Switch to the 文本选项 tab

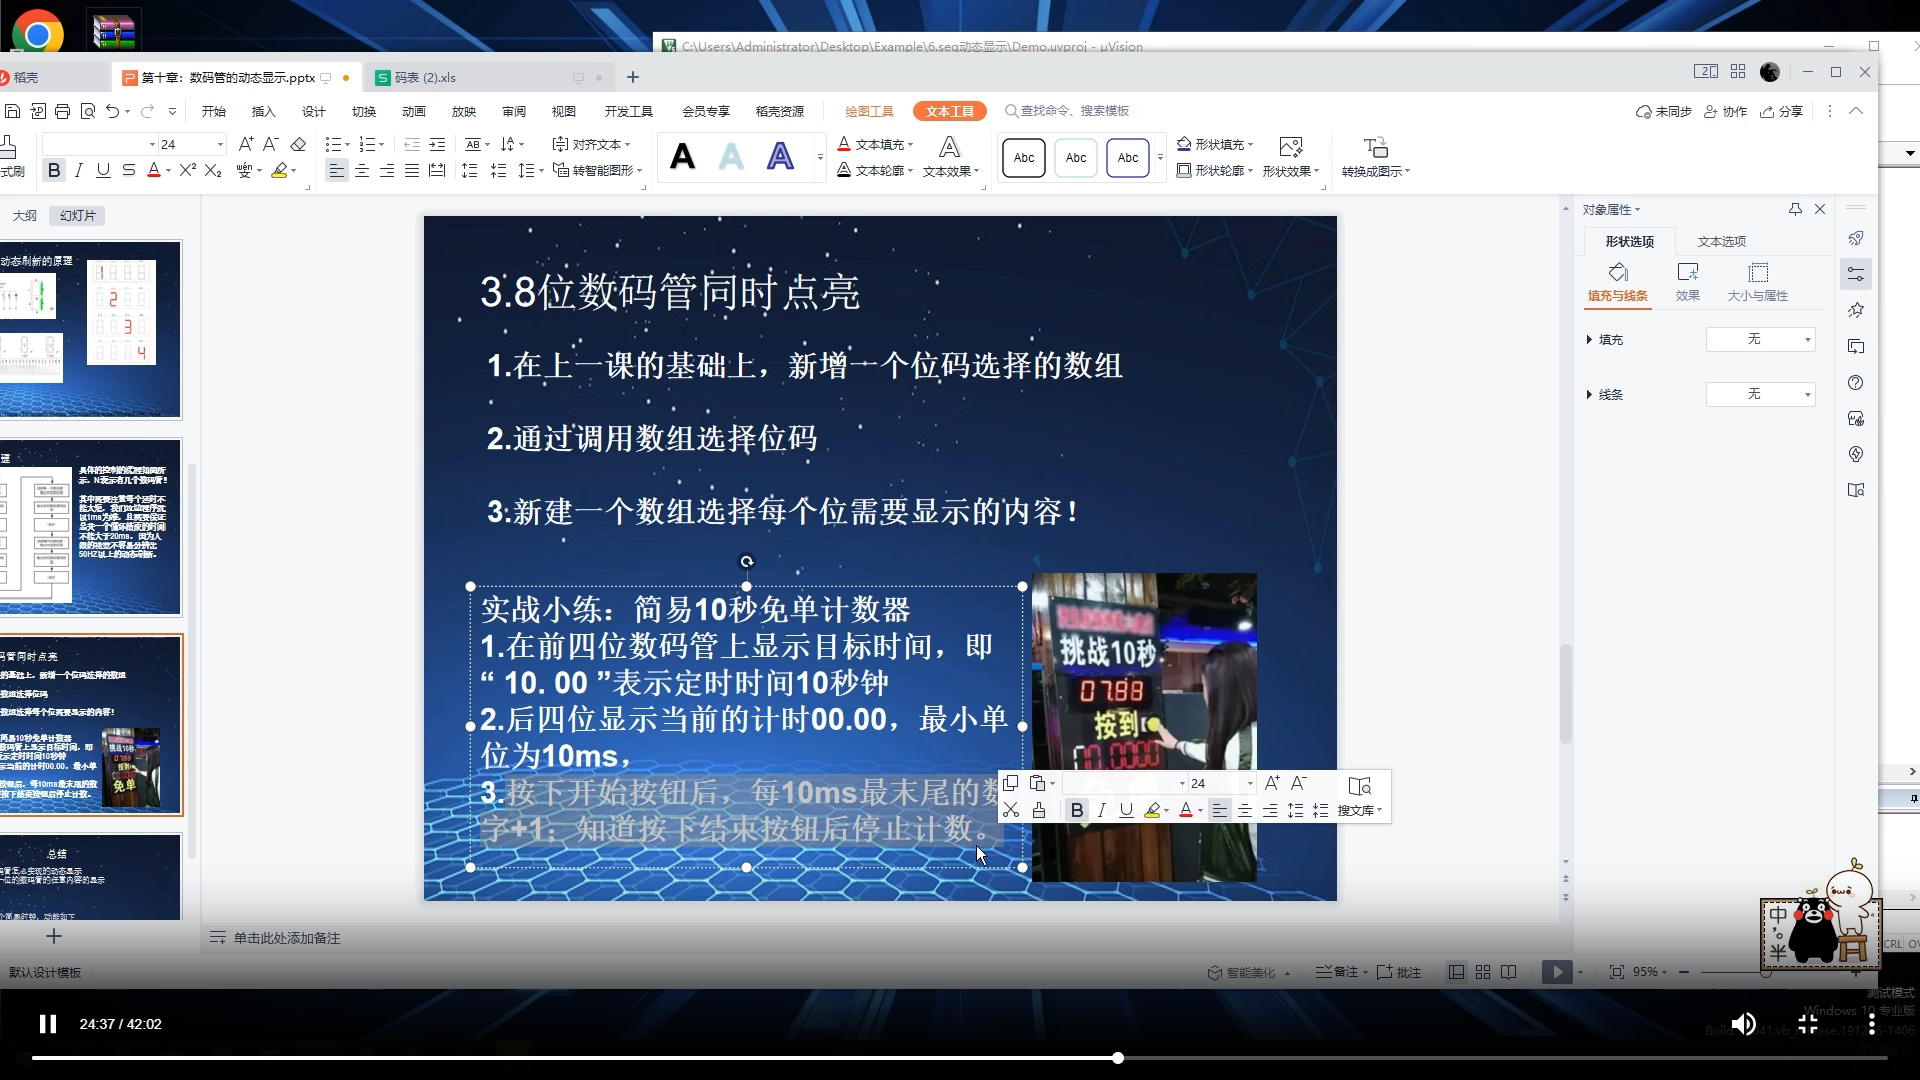point(1722,241)
